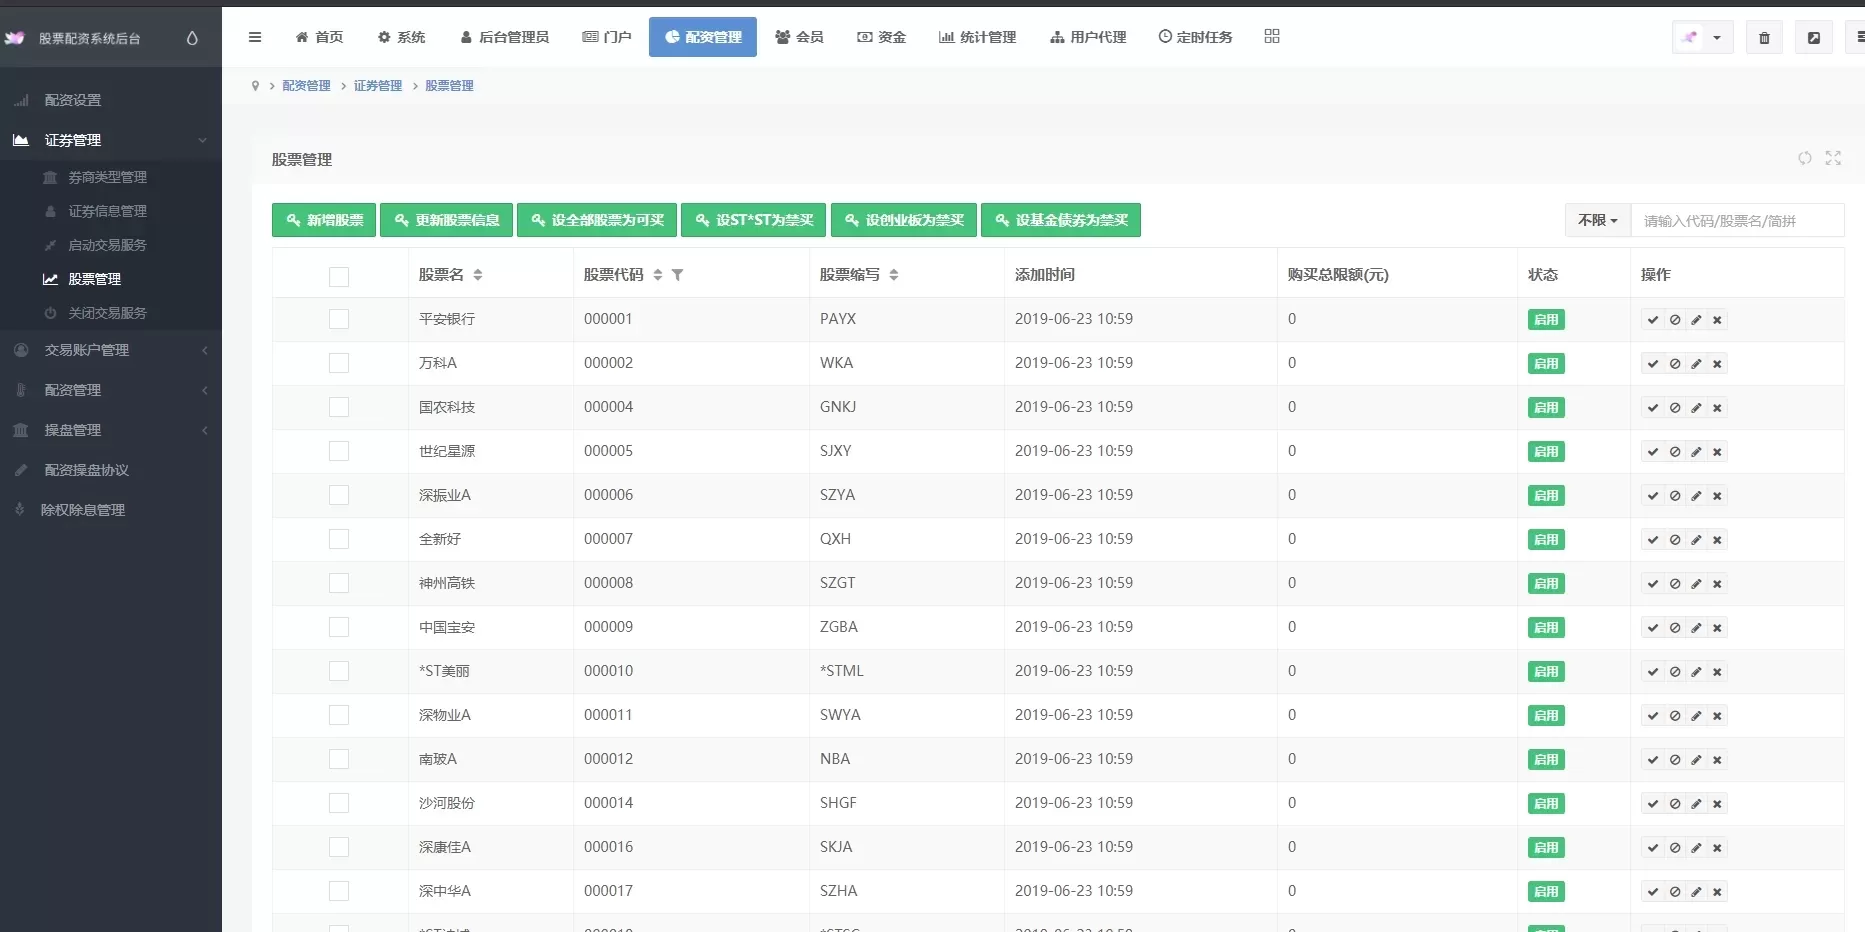Check the checkbox for 平安银行 row

339,319
